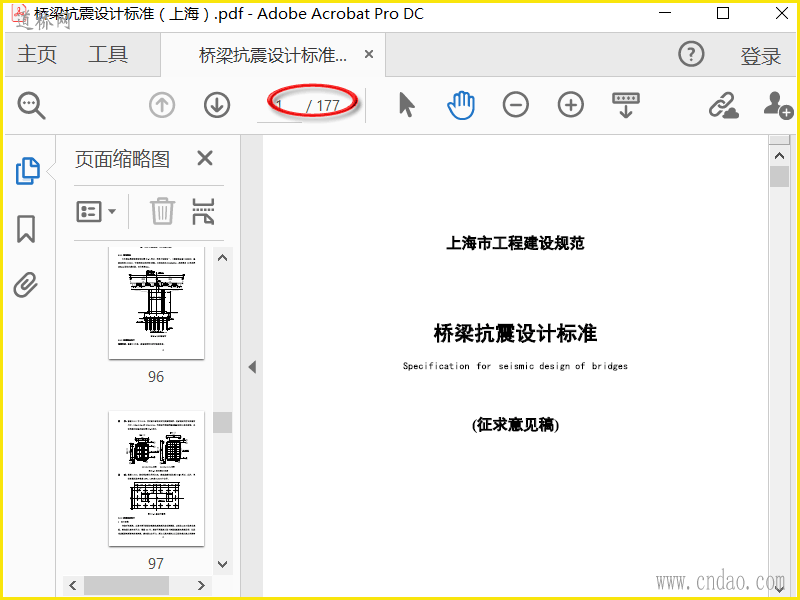Go to next page with down arrow
The image size is (800, 600).
pos(217,106)
